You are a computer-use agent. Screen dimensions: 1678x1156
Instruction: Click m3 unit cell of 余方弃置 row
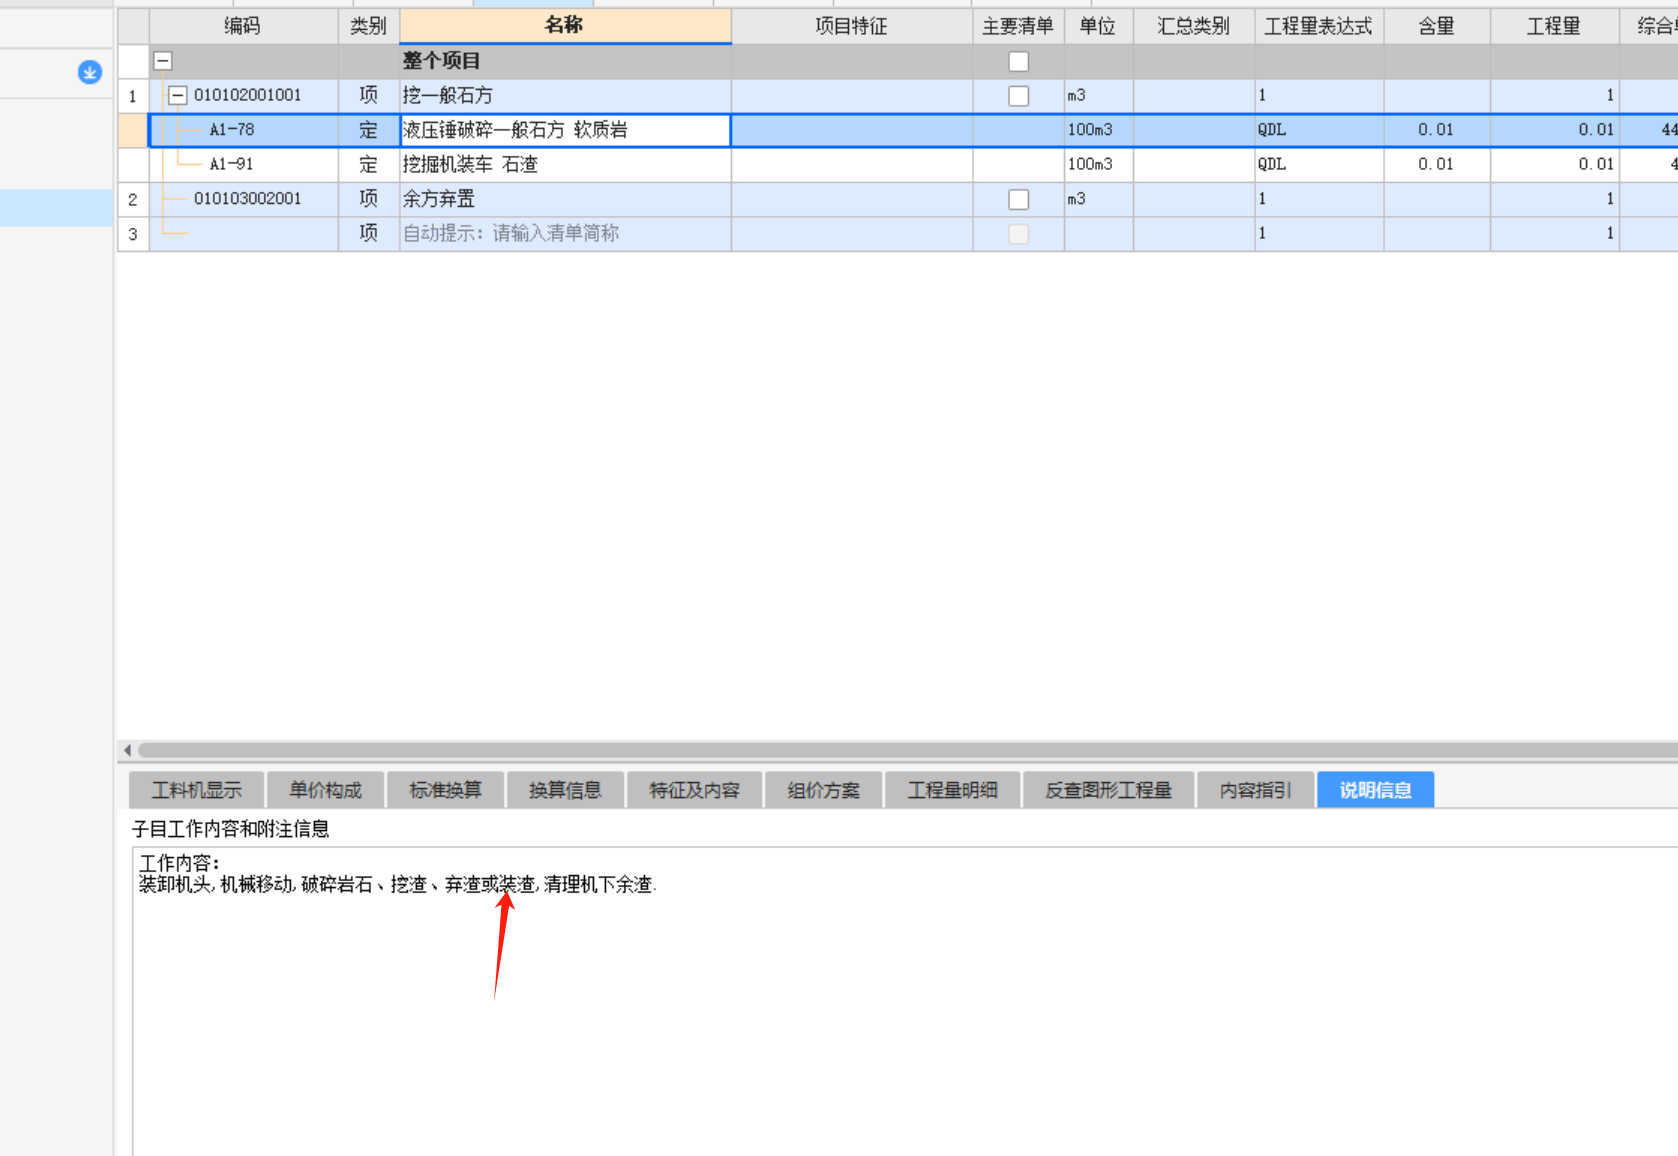(1098, 199)
